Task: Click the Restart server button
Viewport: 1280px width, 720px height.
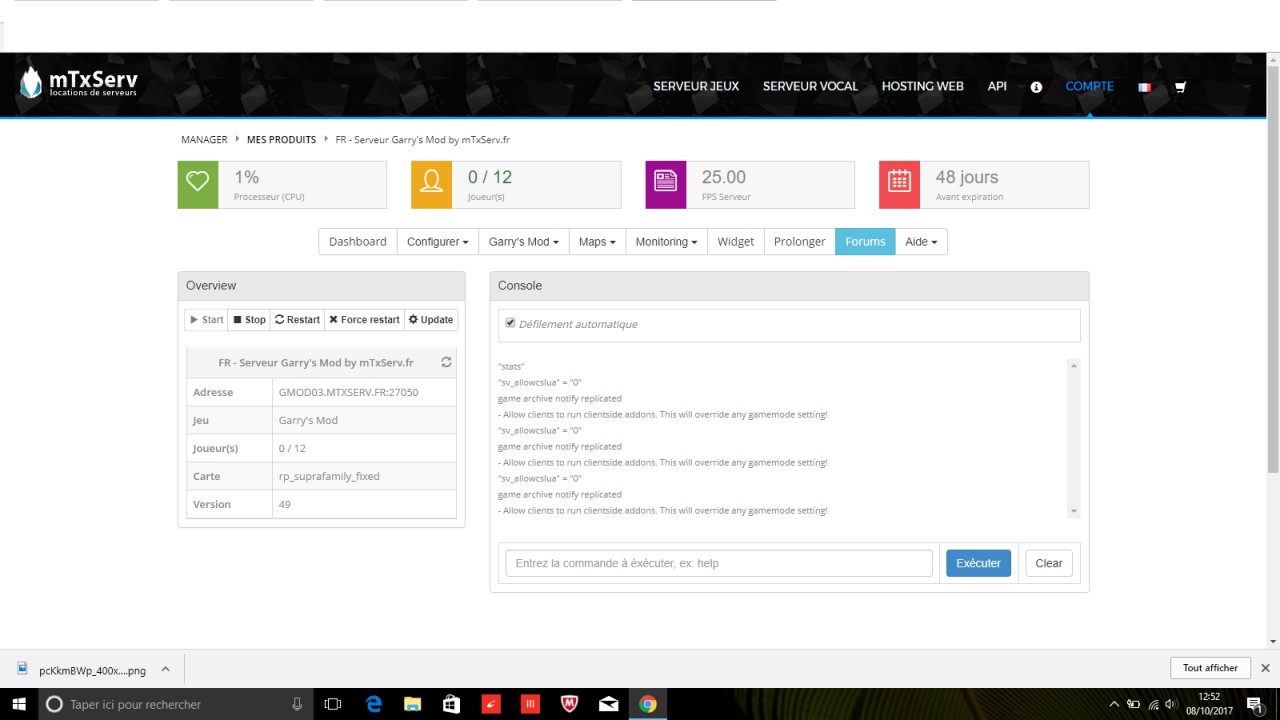Action: [x=297, y=320]
